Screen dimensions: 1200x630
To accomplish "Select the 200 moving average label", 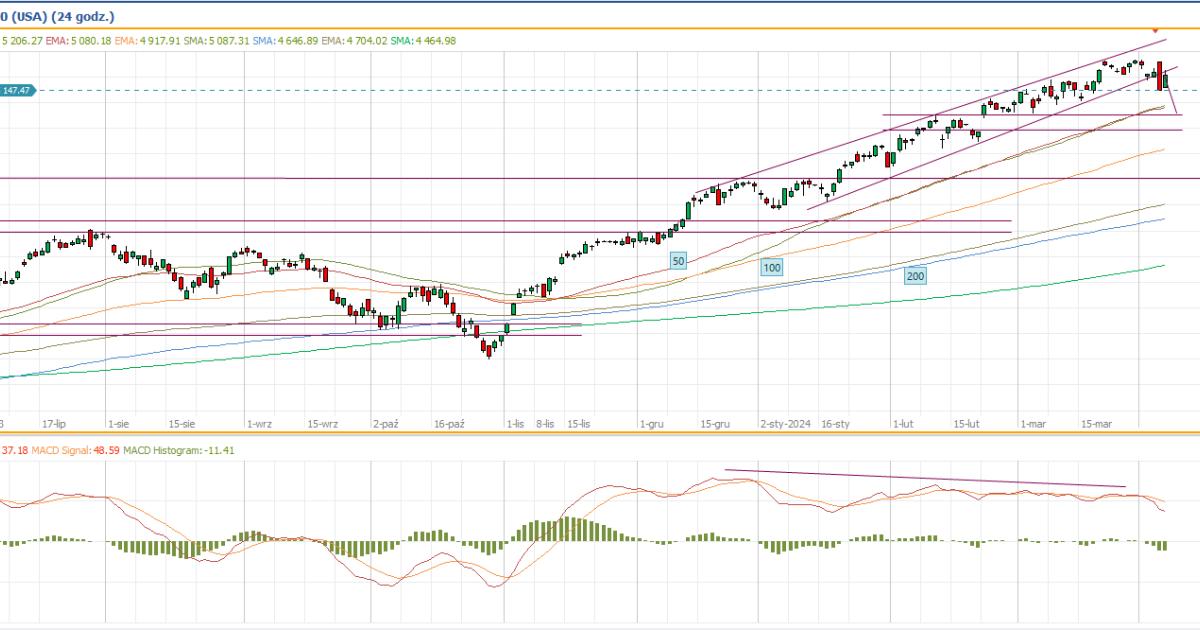I will tap(915, 275).
